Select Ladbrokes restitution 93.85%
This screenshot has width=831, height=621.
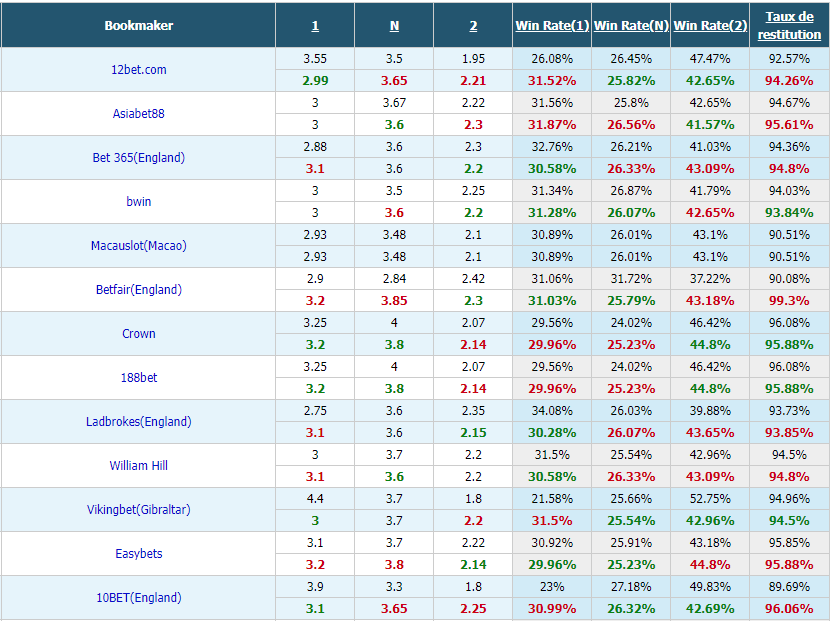789,432
